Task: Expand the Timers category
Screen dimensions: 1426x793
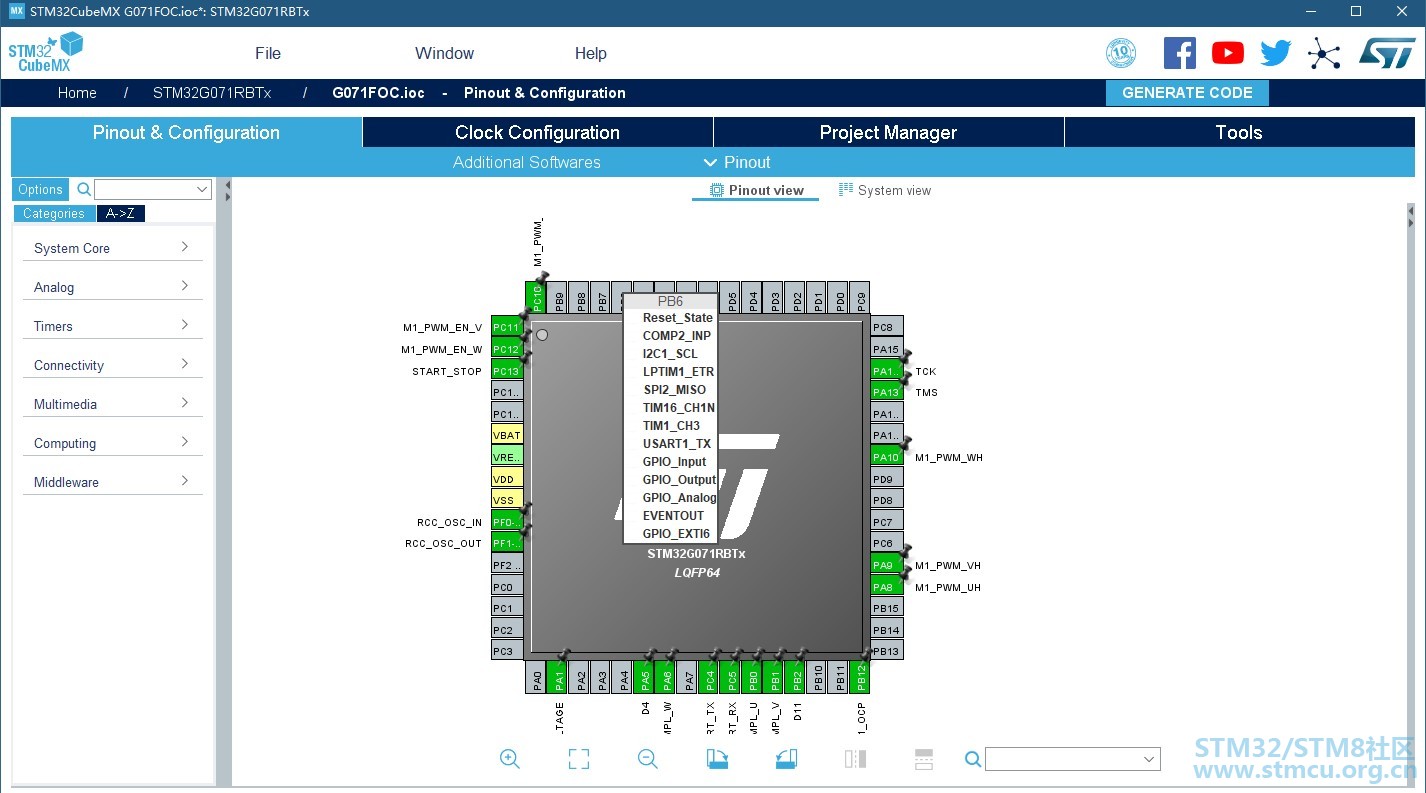Action: click(113, 326)
